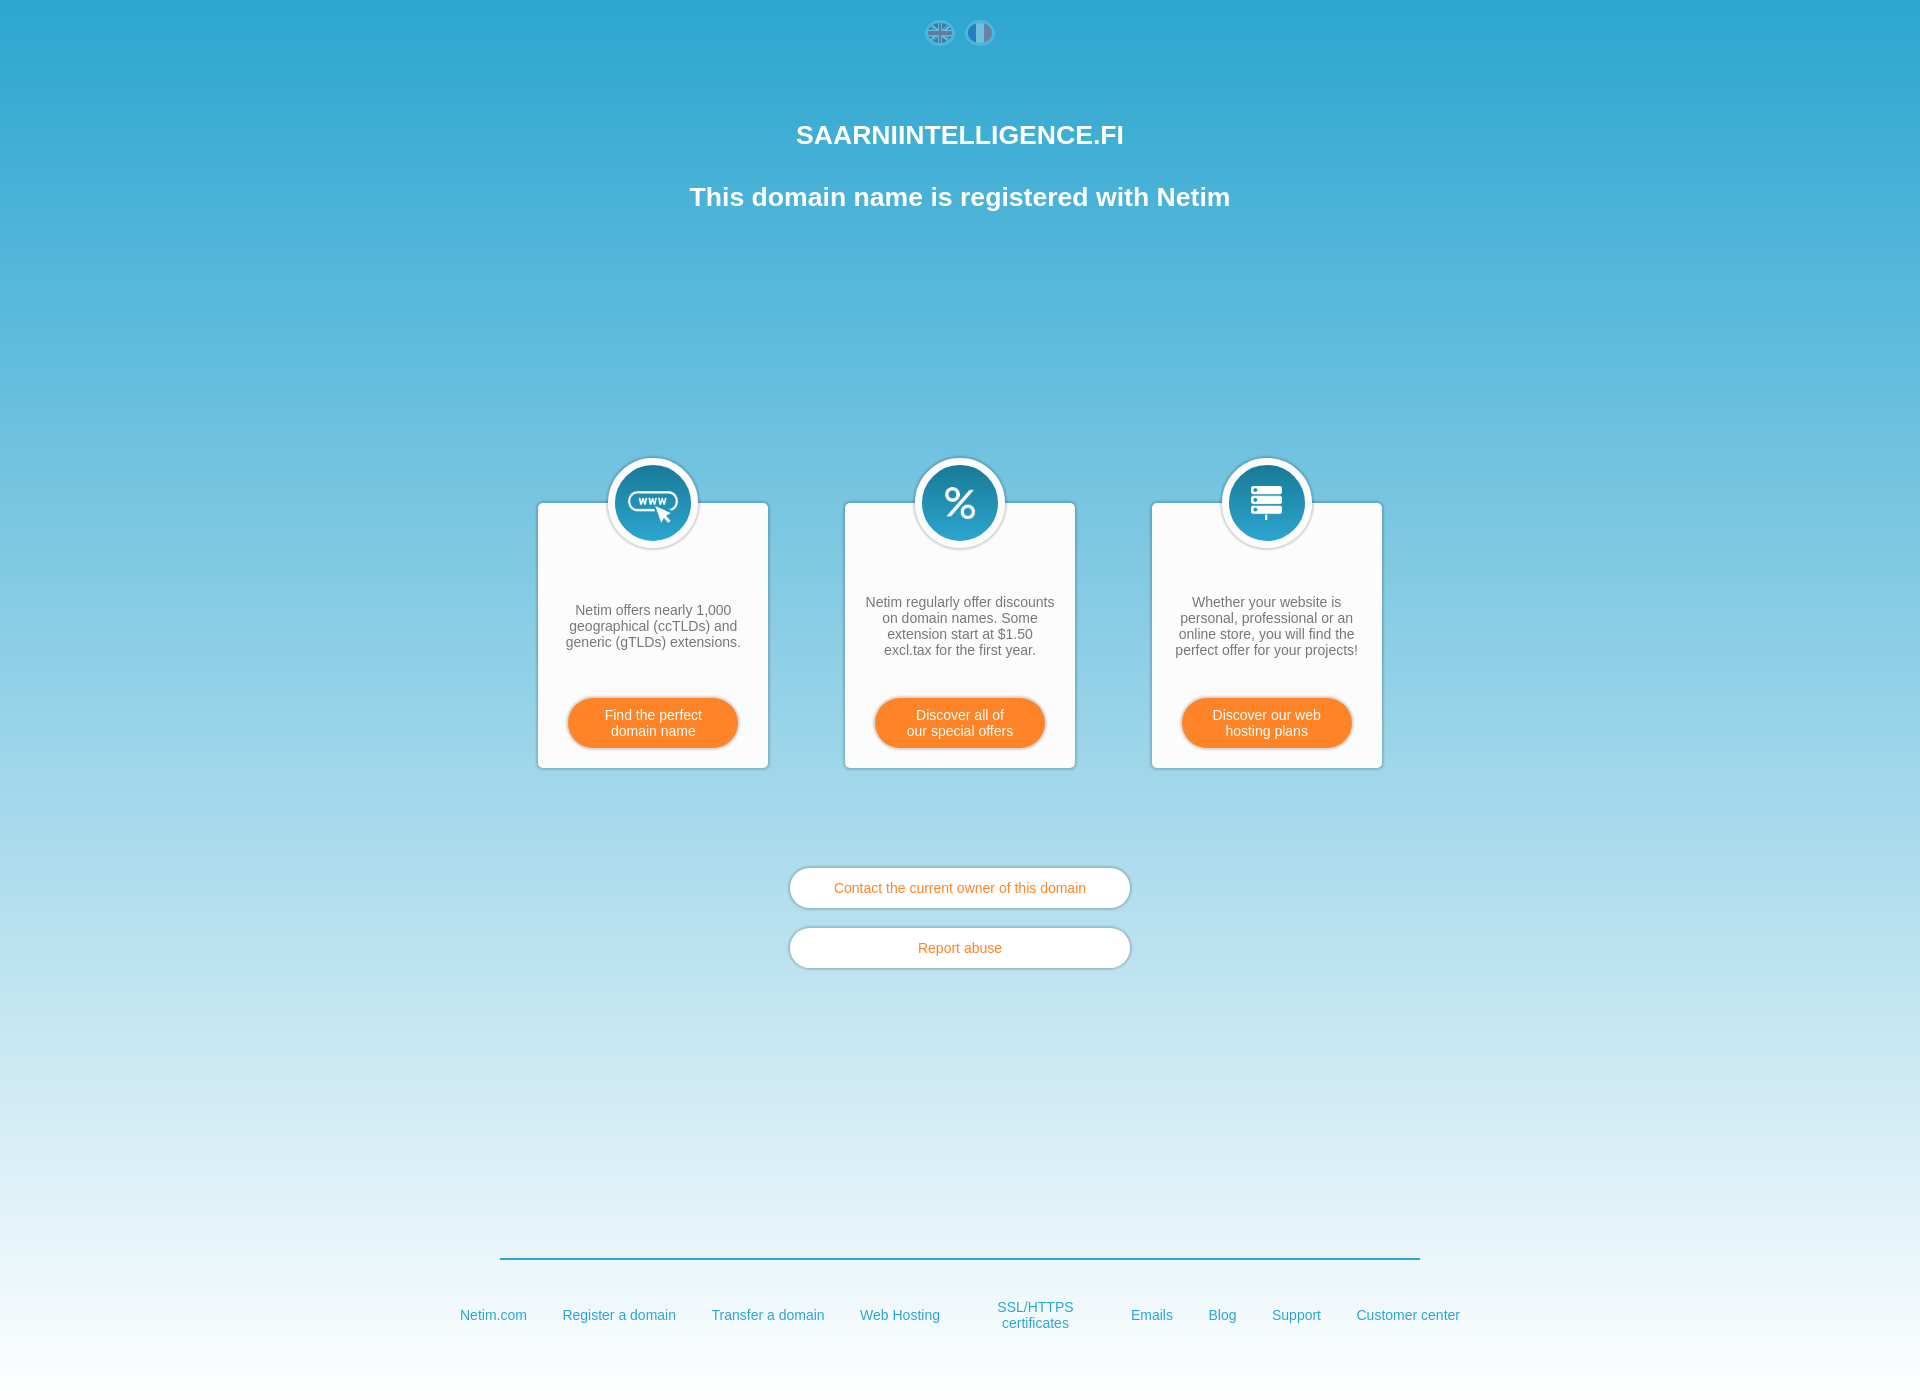The width and height of the screenshot is (1920, 1400).
Task: Click the Report abuse button
Action: pyautogui.click(x=960, y=948)
